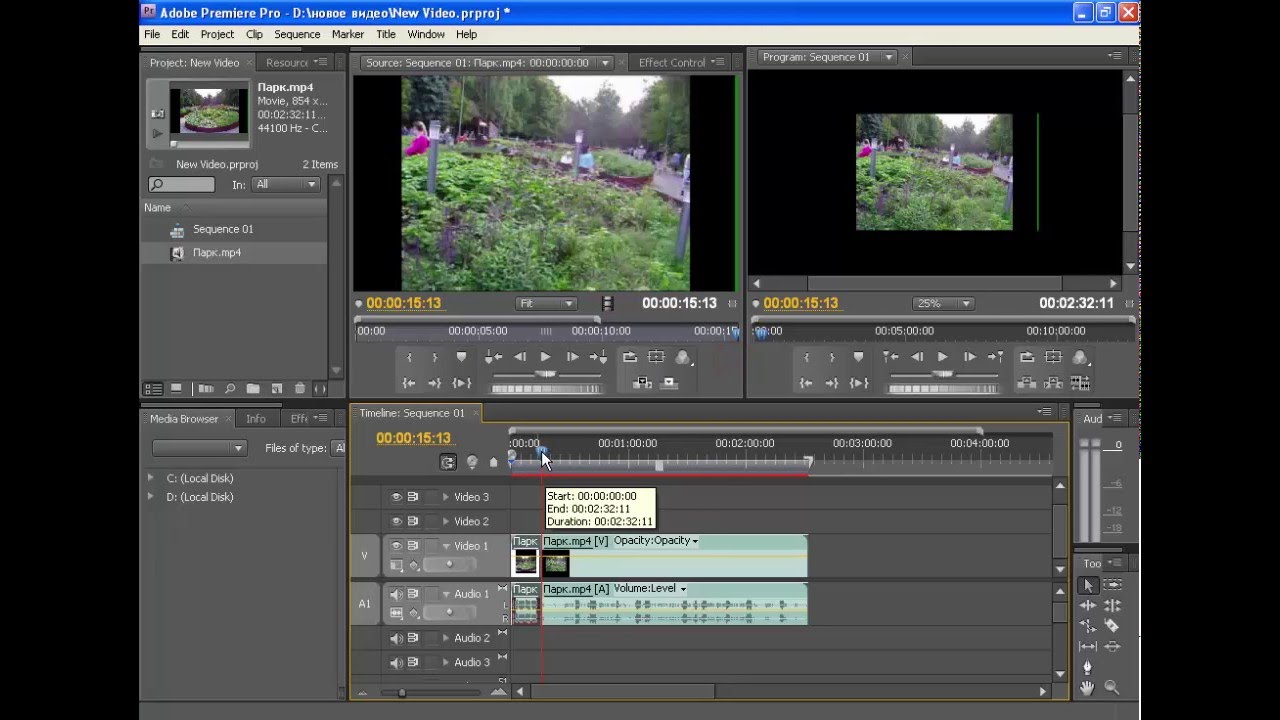Open the Marker menu
This screenshot has height=720, width=1280.
pos(348,34)
